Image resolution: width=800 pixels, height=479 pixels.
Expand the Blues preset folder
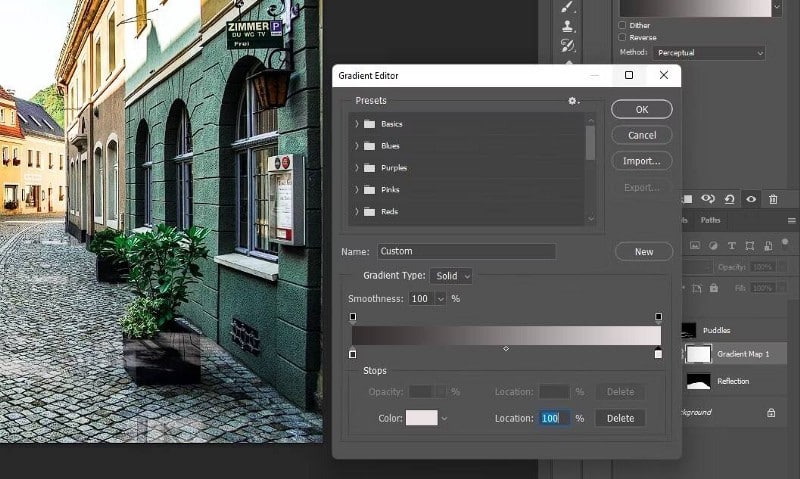[x=357, y=146]
